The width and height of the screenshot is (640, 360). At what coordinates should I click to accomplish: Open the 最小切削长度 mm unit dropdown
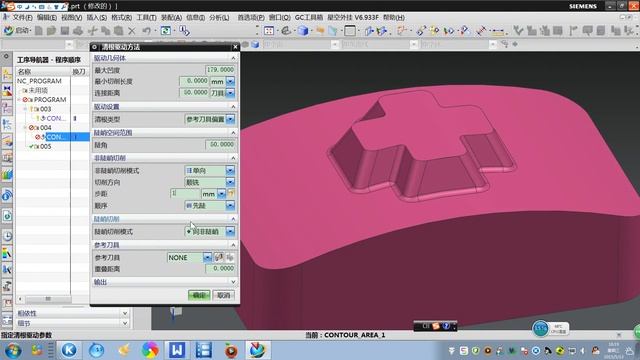click(230, 81)
